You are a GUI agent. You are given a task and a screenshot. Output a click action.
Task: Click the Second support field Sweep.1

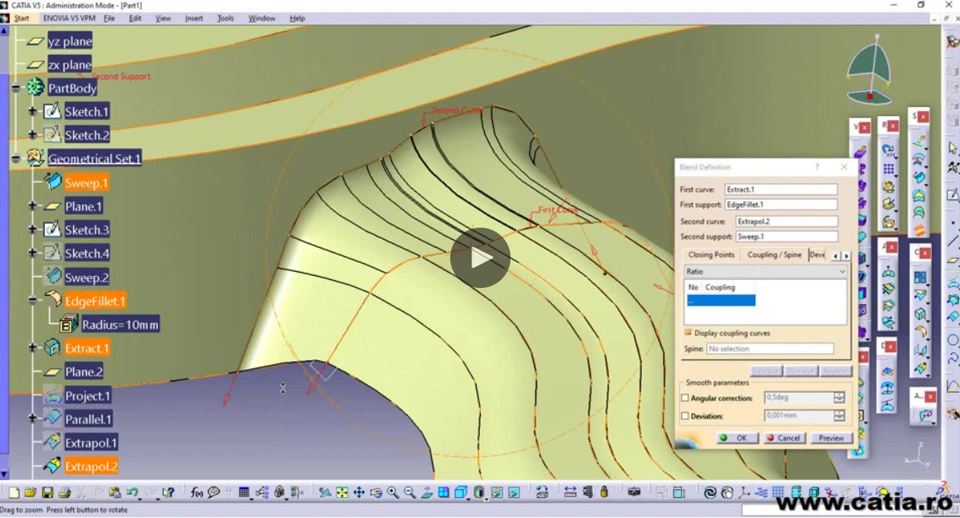pyautogui.click(x=787, y=236)
